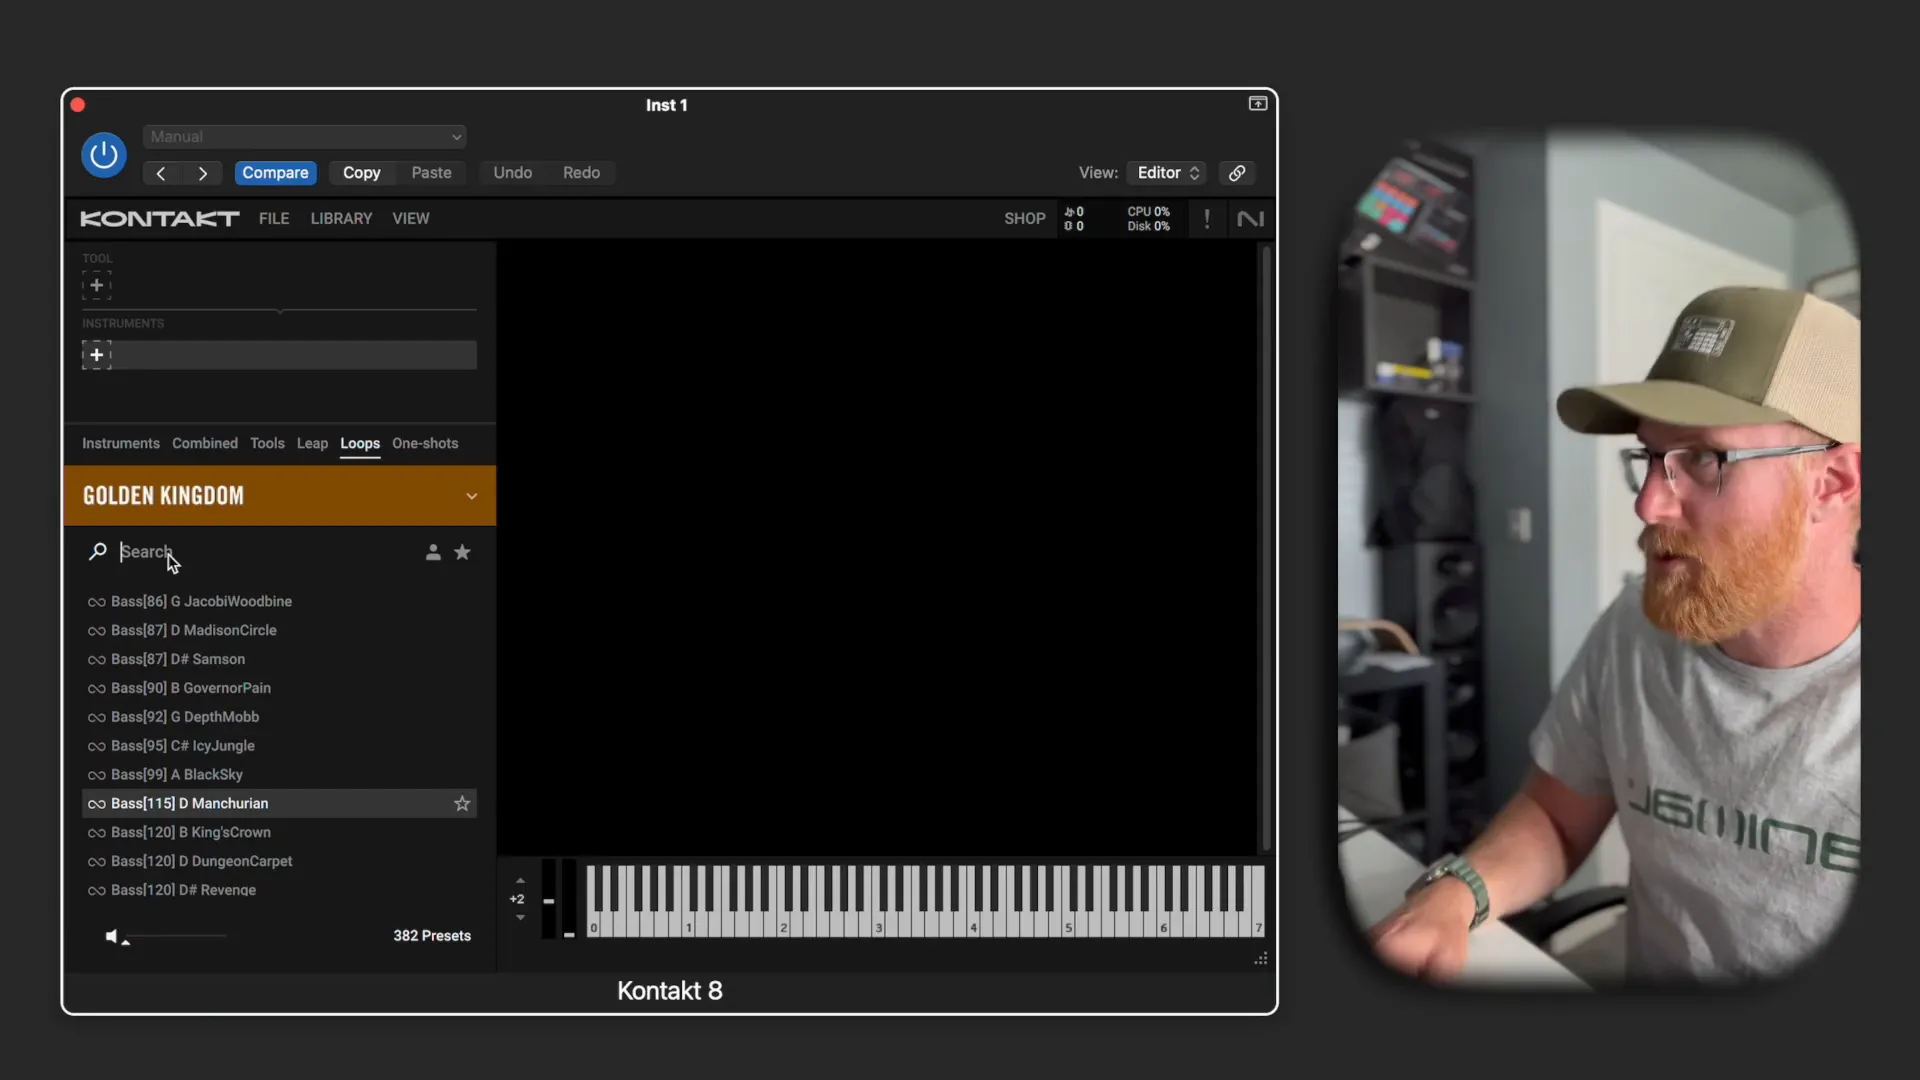Expand the Golden Kingdom library chevron

[472, 497]
